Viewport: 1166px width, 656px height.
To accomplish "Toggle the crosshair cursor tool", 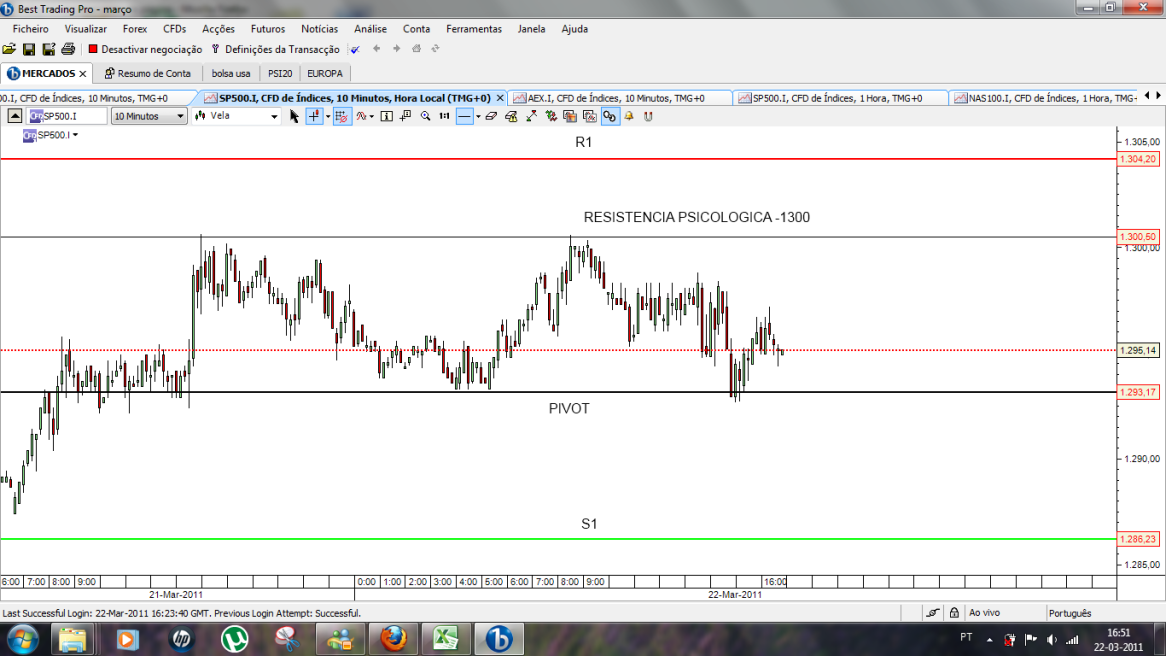I will (x=314, y=116).
